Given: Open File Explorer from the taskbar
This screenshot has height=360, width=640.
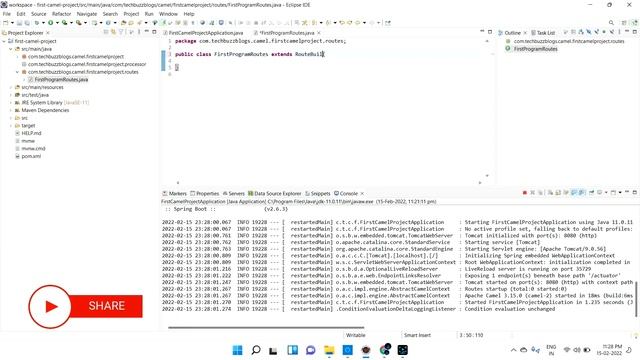Looking at the screenshot, I should pyautogui.click(x=329, y=350).
